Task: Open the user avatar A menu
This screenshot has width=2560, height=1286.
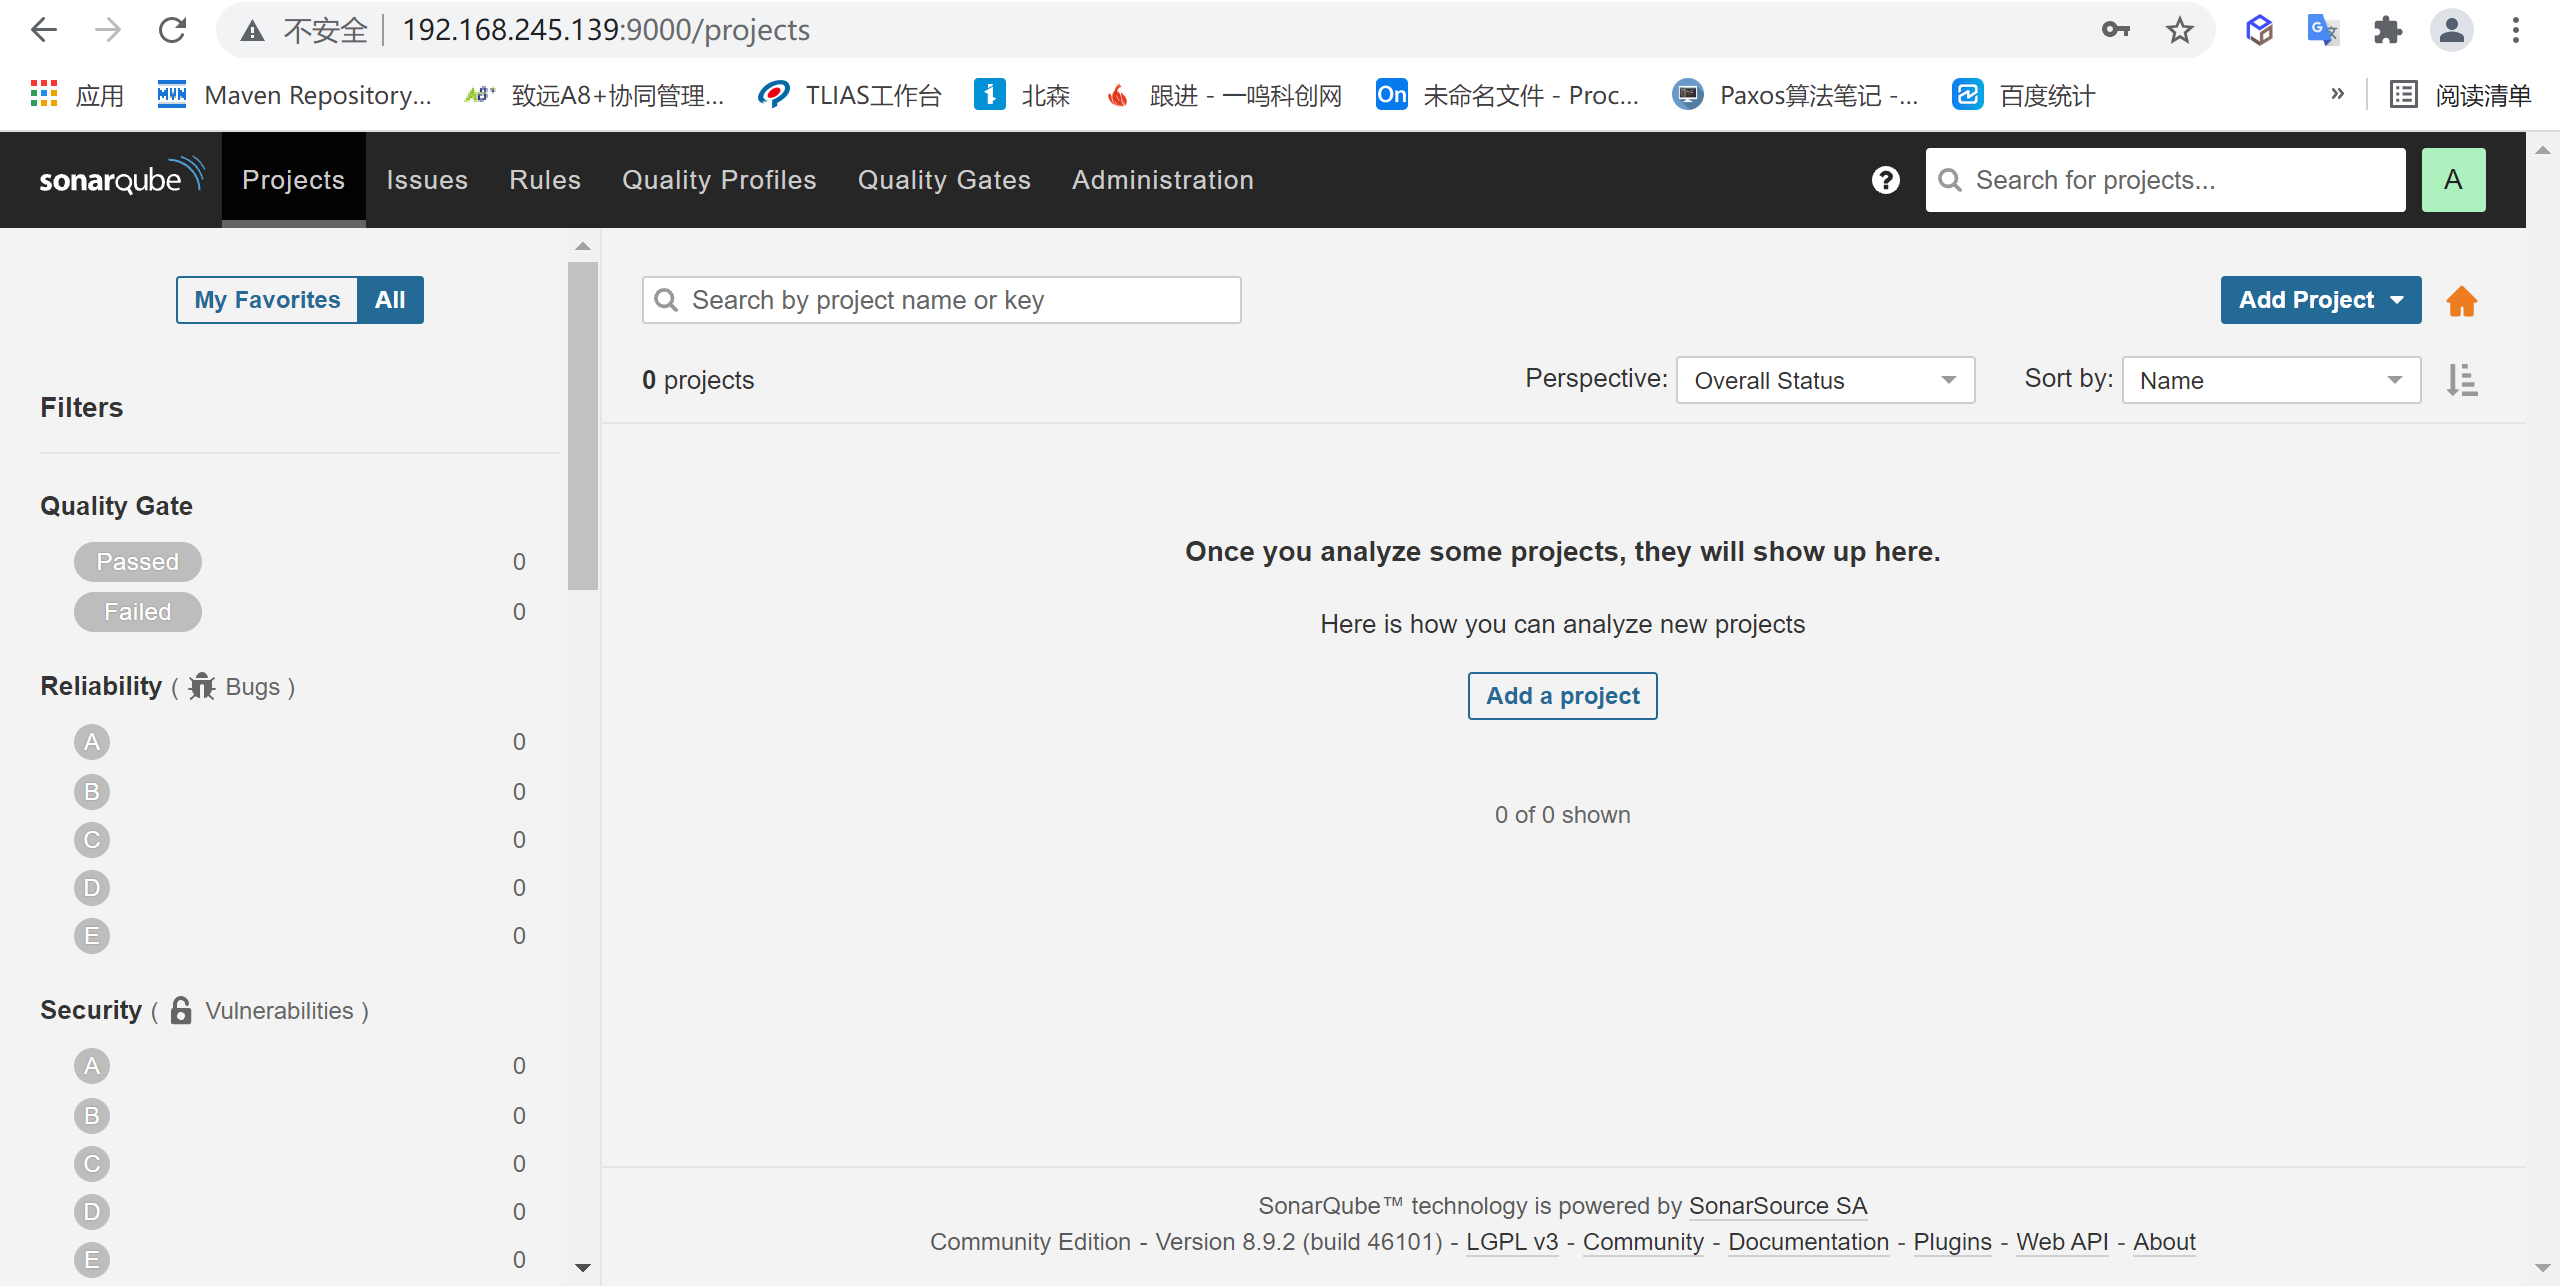Action: coord(2452,180)
